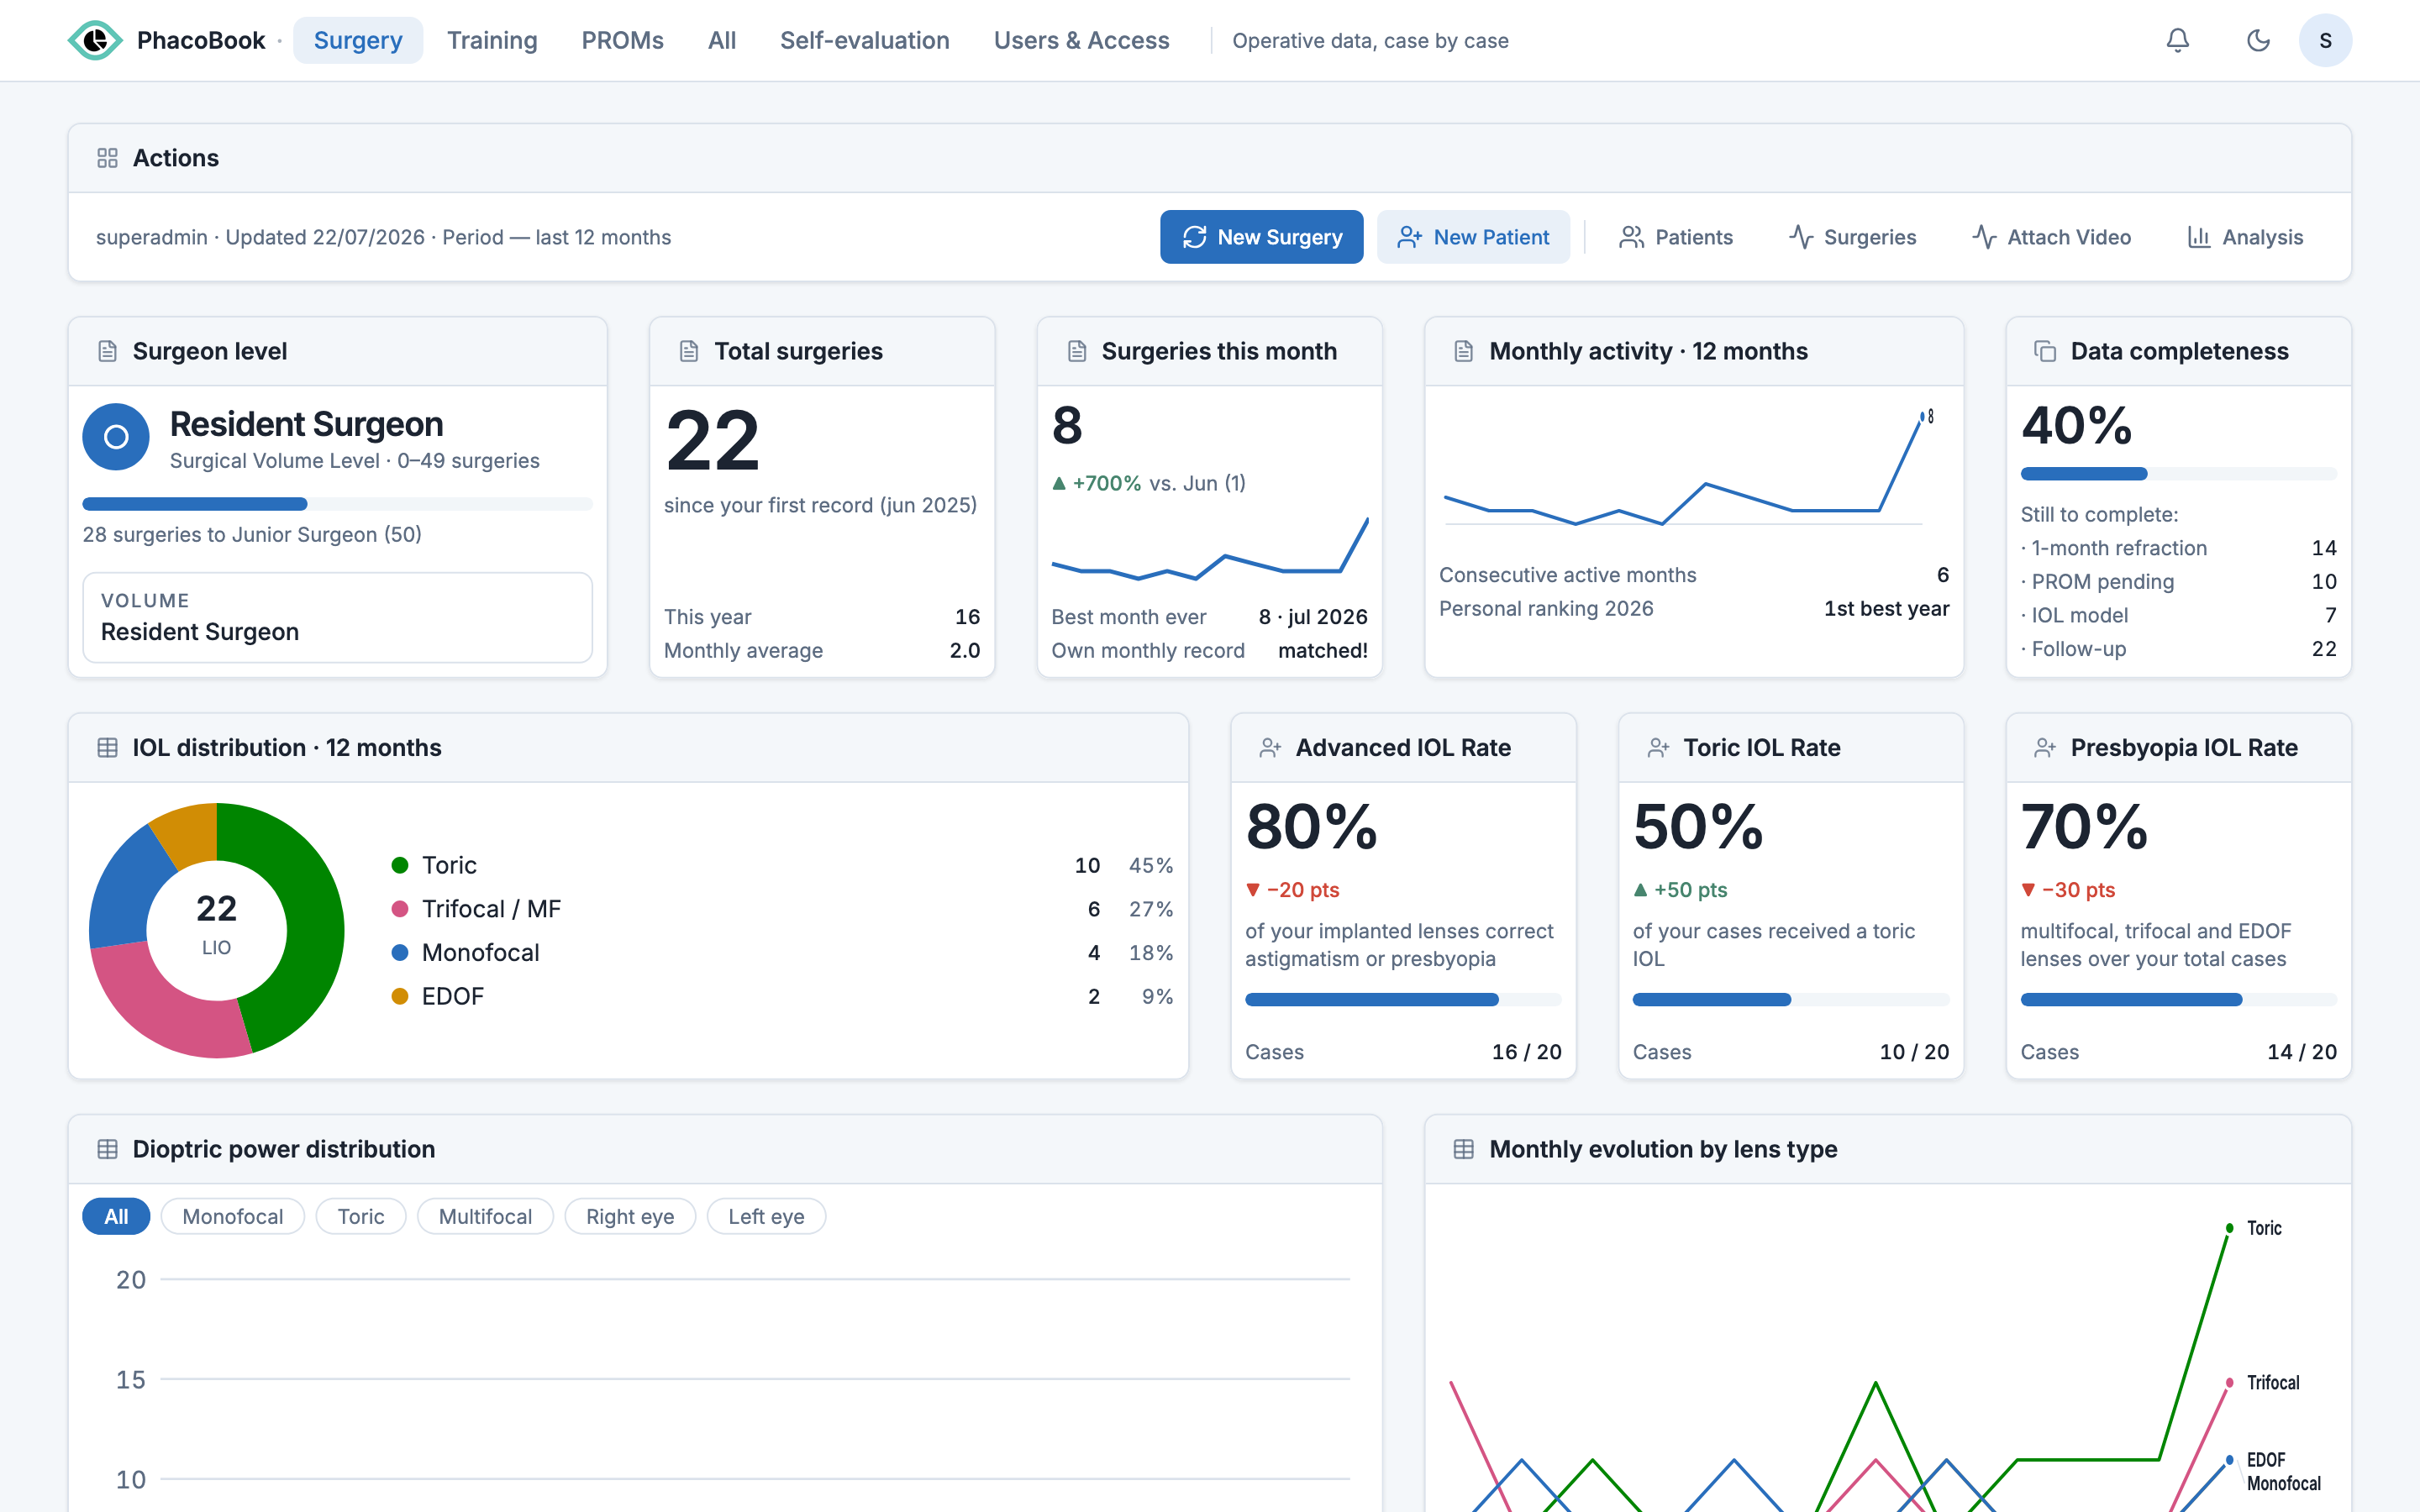Click the IOL distribution table icon
Viewport: 2420px width, 1512px height.
(x=107, y=747)
